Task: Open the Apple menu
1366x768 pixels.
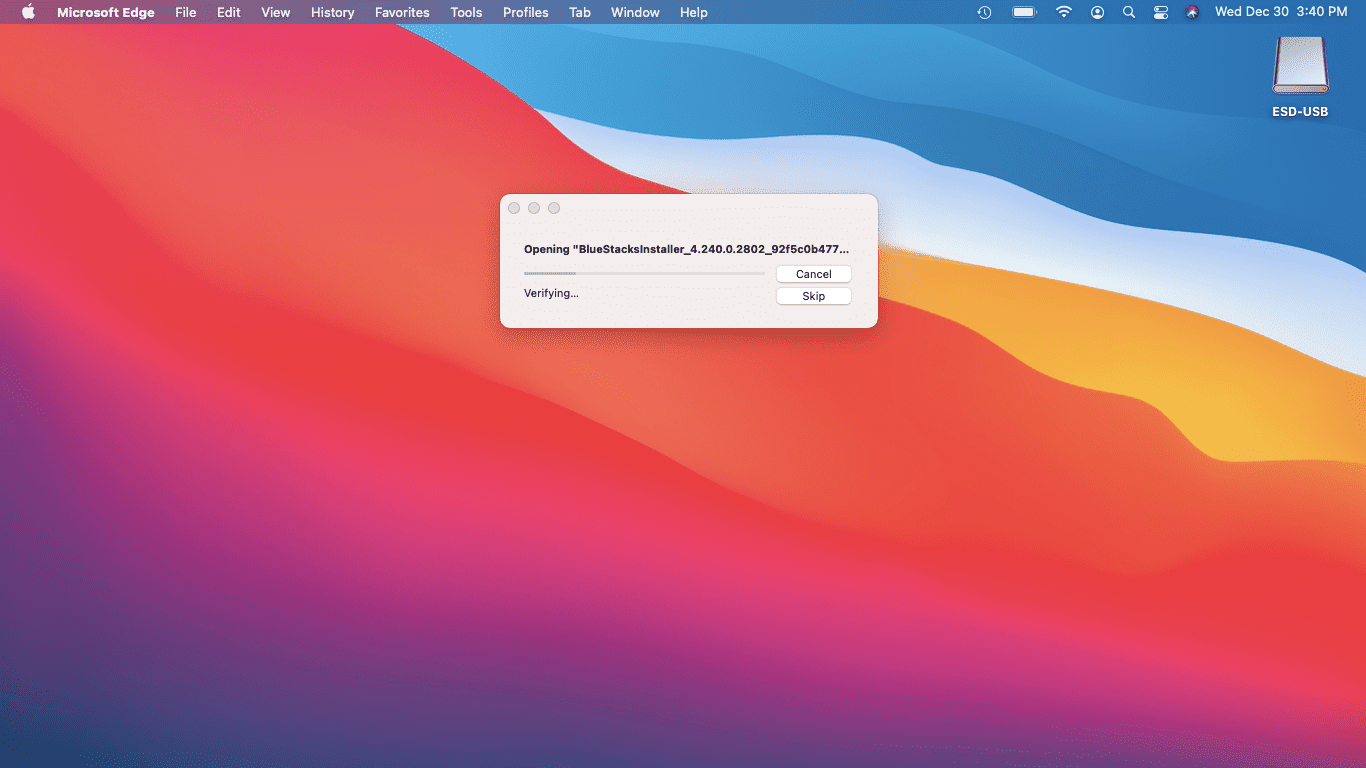Action: point(28,12)
